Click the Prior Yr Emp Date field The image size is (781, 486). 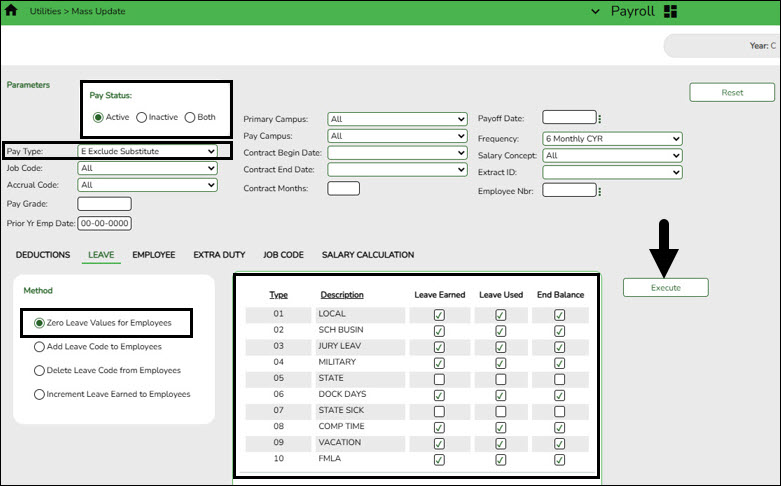(104, 223)
